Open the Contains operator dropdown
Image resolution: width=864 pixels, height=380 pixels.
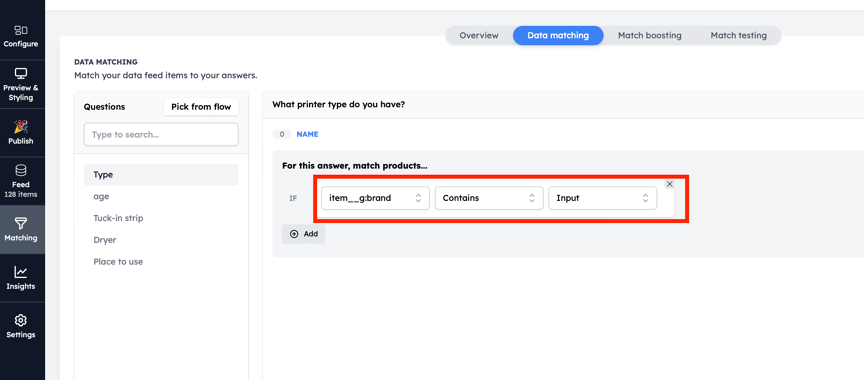[489, 198]
